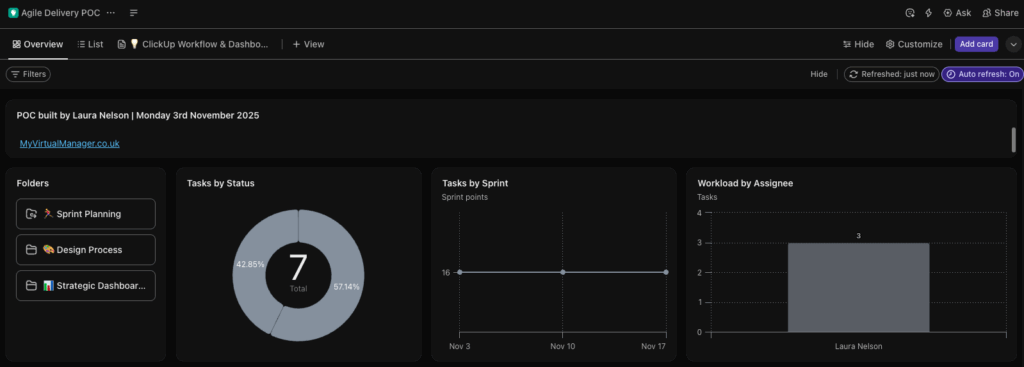Open the MyVirtualManager.co.uk link
Screen dimensions: 1024x367
tap(69, 143)
